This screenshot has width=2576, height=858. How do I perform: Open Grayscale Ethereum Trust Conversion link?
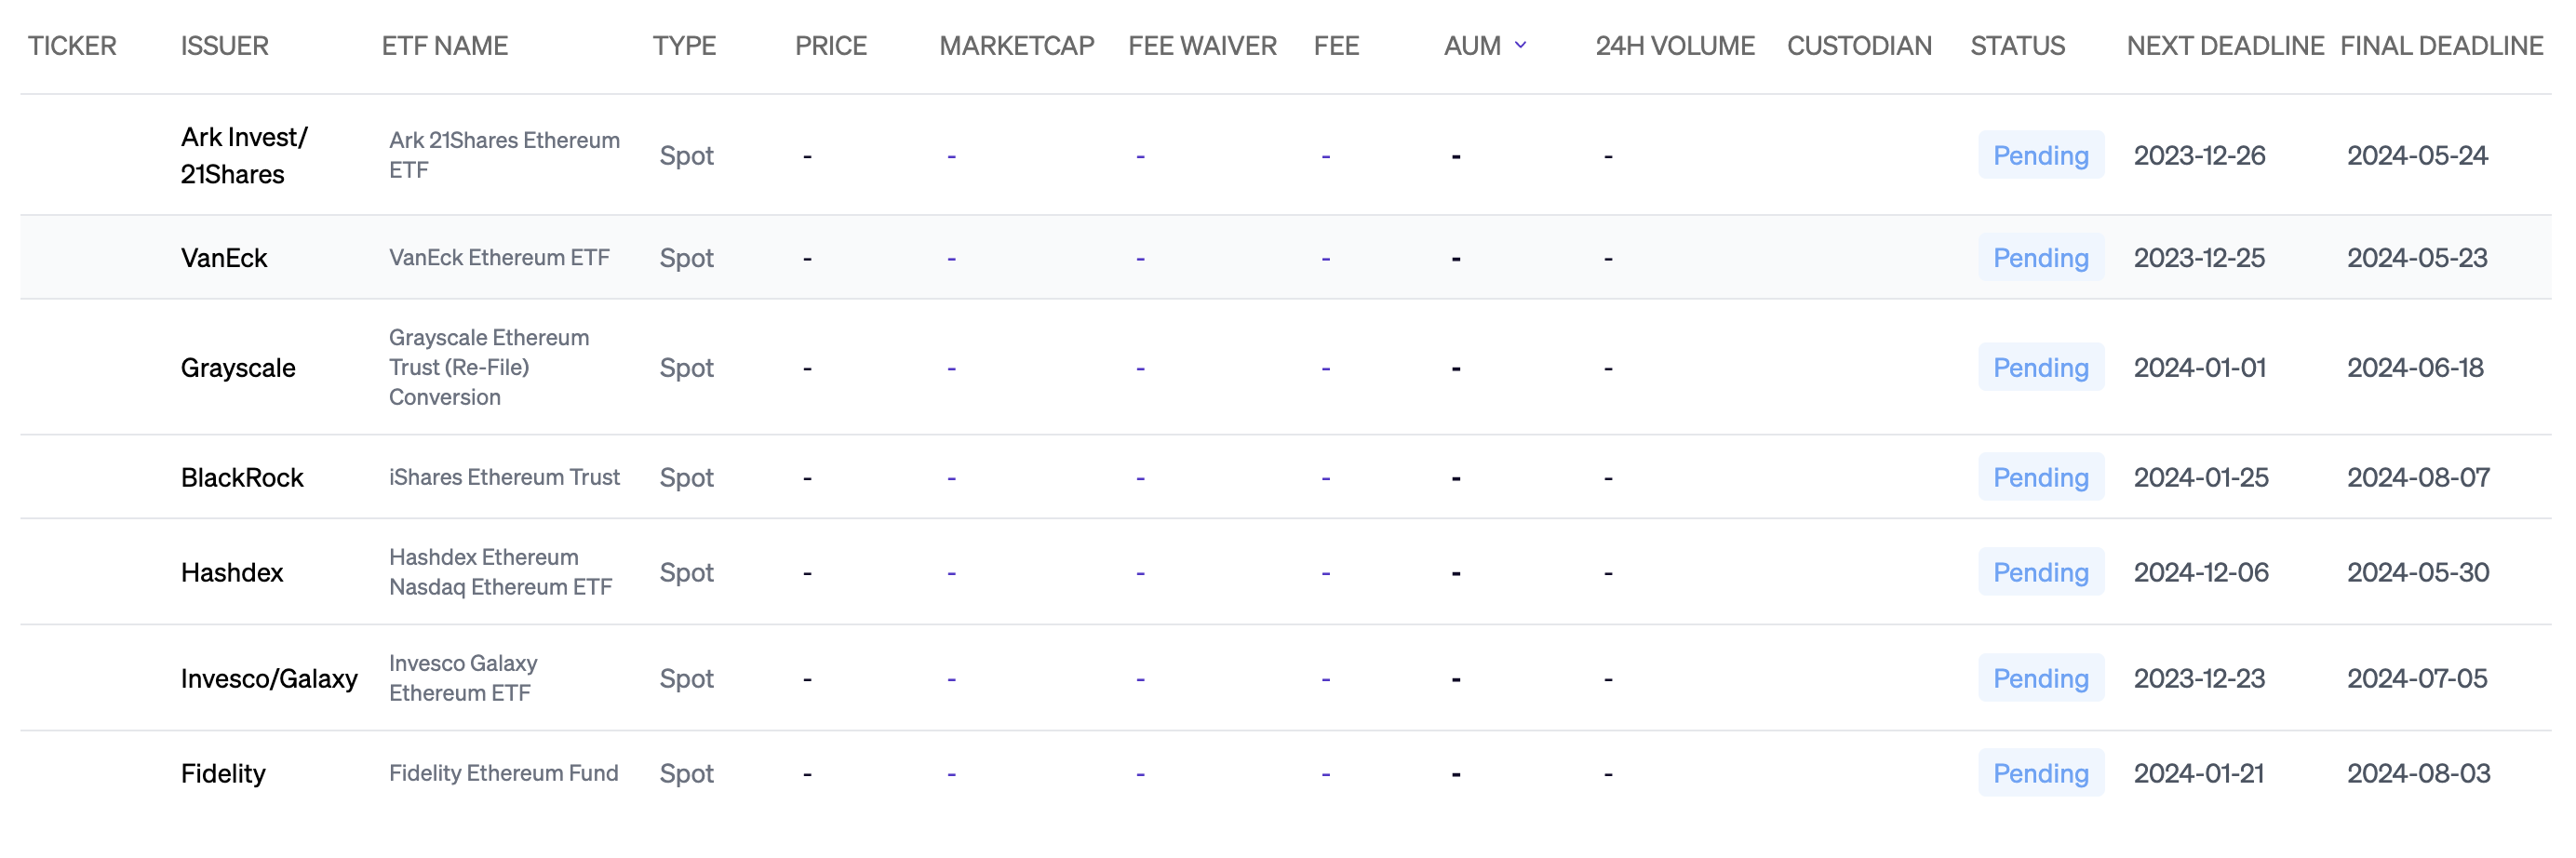click(x=489, y=367)
